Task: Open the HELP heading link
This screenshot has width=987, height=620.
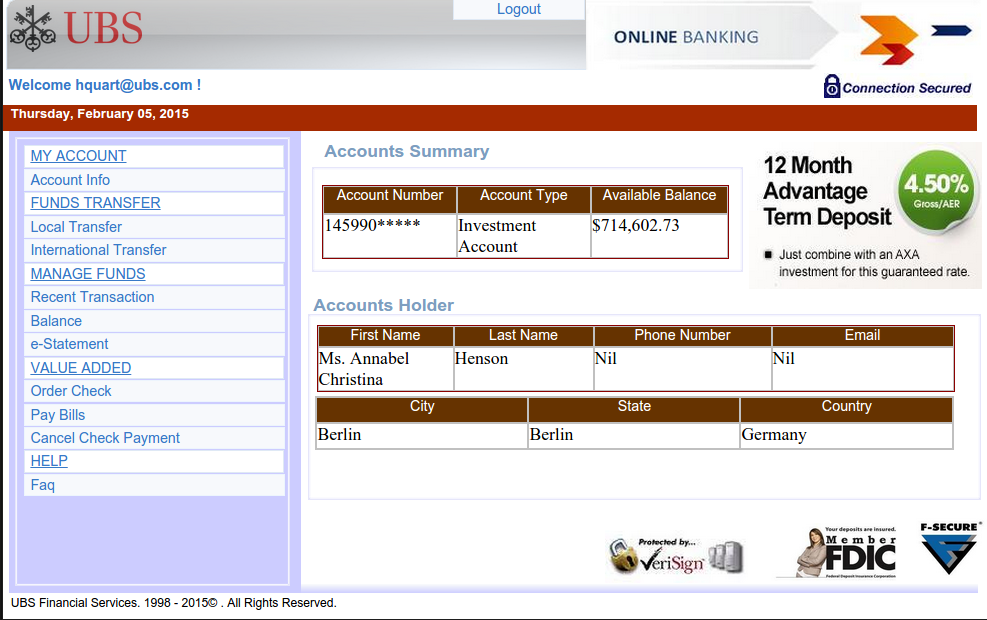Action: (49, 461)
